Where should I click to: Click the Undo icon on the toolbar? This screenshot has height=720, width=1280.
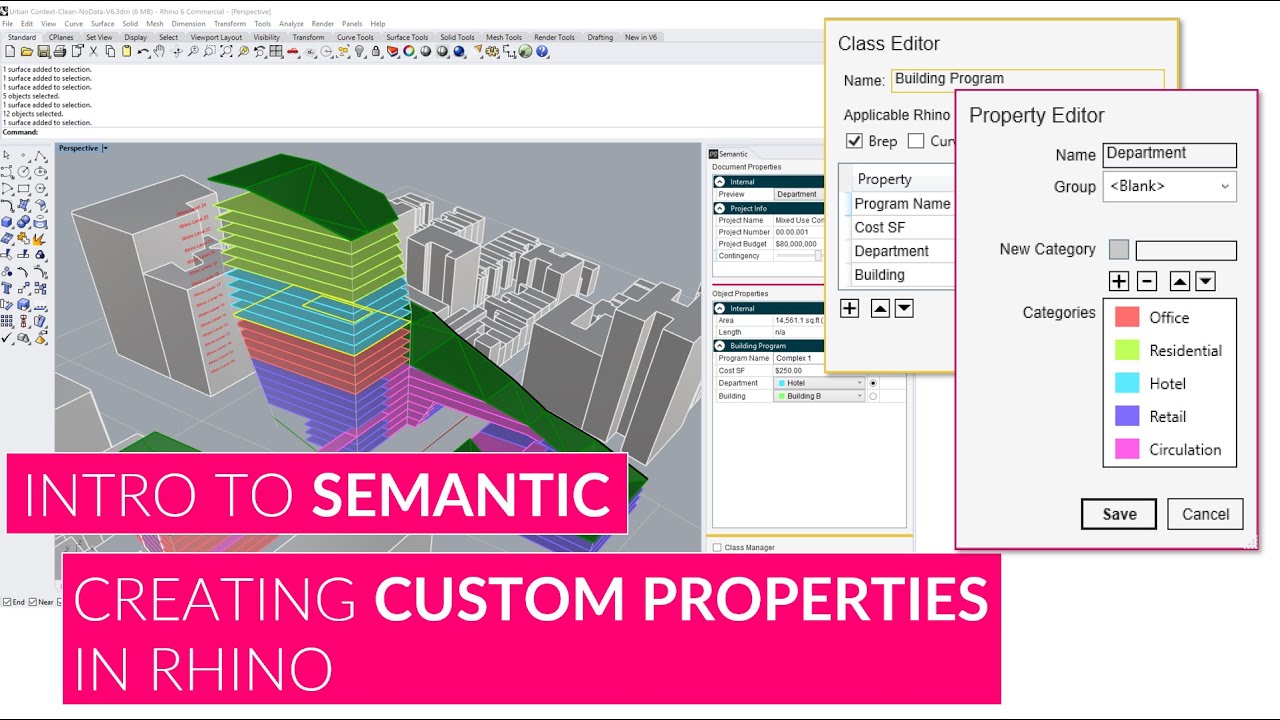pos(143,51)
